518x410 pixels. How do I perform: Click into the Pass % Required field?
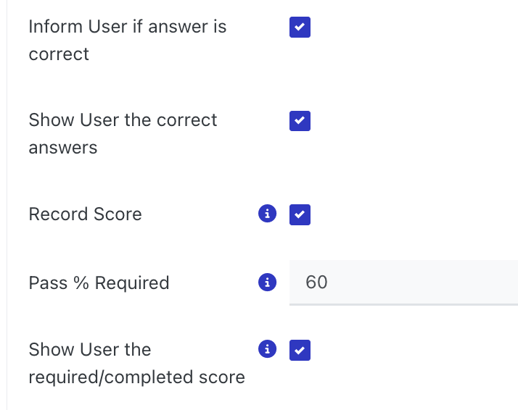pyautogui.click(x=403, y=283)
